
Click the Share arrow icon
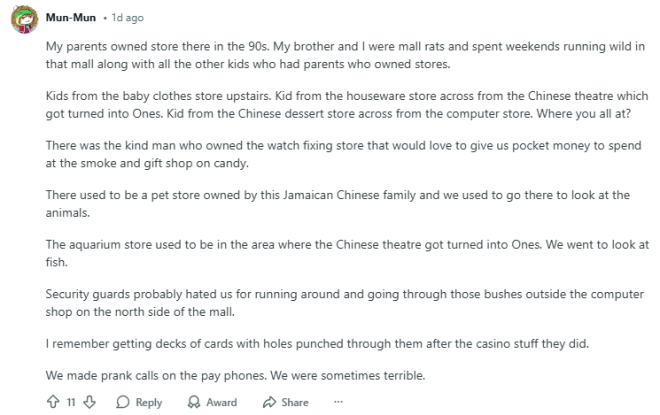point(268,402)
